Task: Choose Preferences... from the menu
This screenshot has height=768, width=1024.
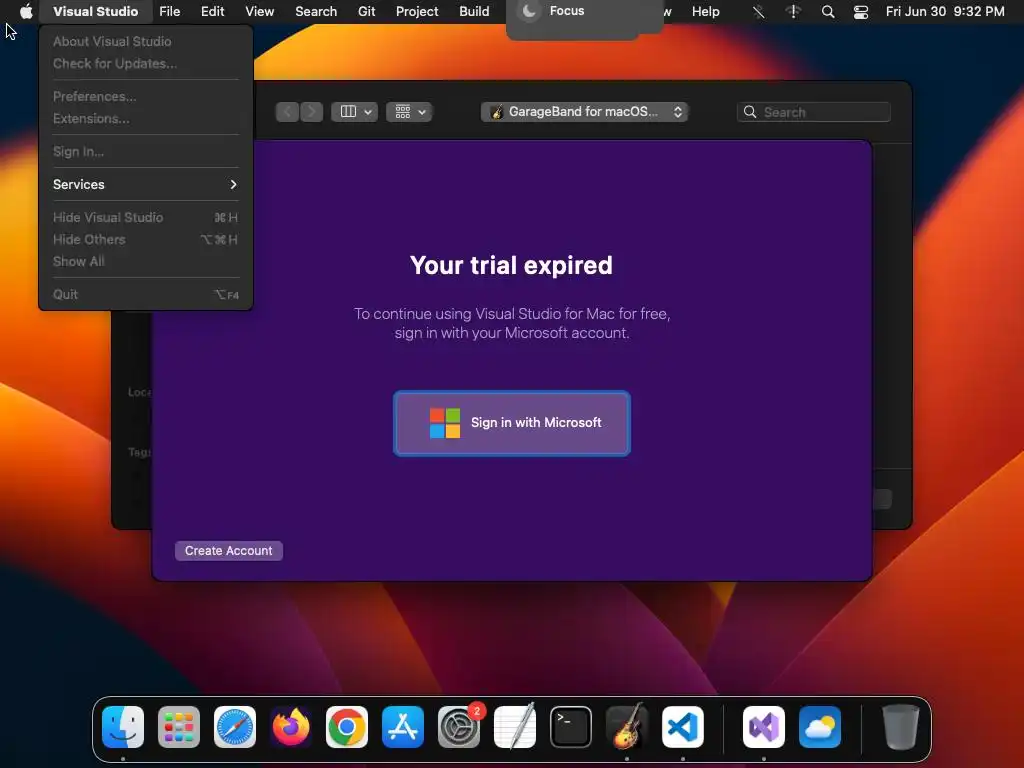Action: click(145, 96)
